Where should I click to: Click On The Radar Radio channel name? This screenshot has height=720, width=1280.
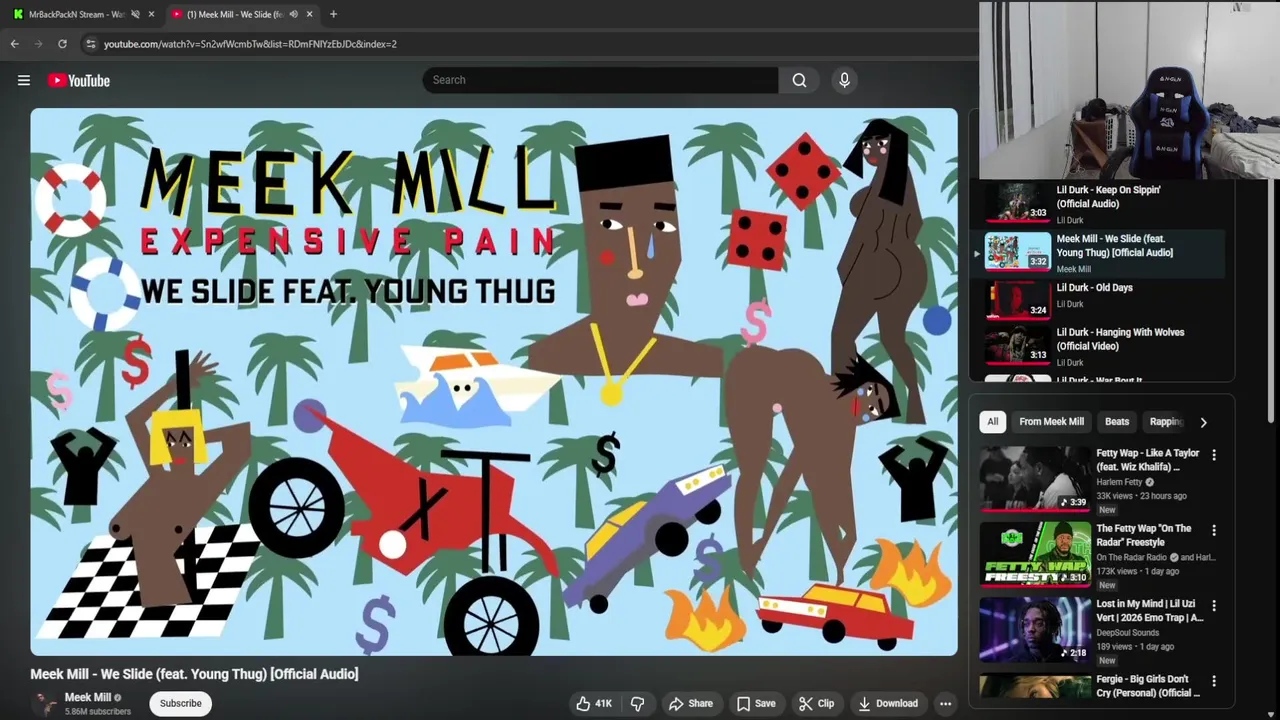1131,557
